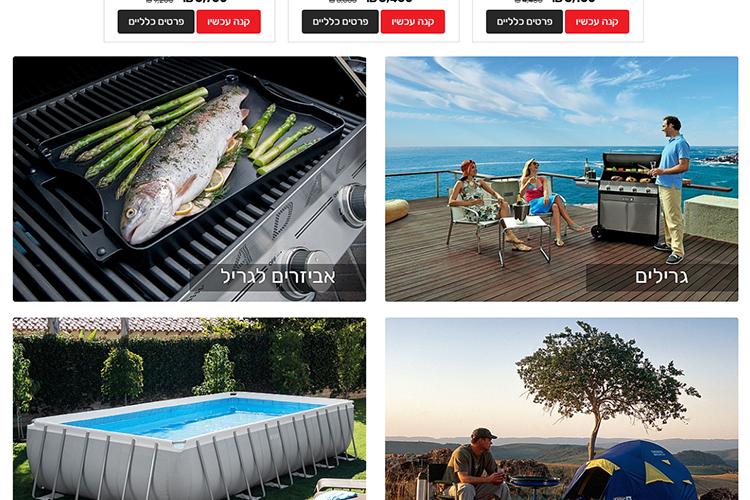Open פרטים כלליים for the right product
The width and height of the screenshot is (750, 500).
tap(524, 22)
